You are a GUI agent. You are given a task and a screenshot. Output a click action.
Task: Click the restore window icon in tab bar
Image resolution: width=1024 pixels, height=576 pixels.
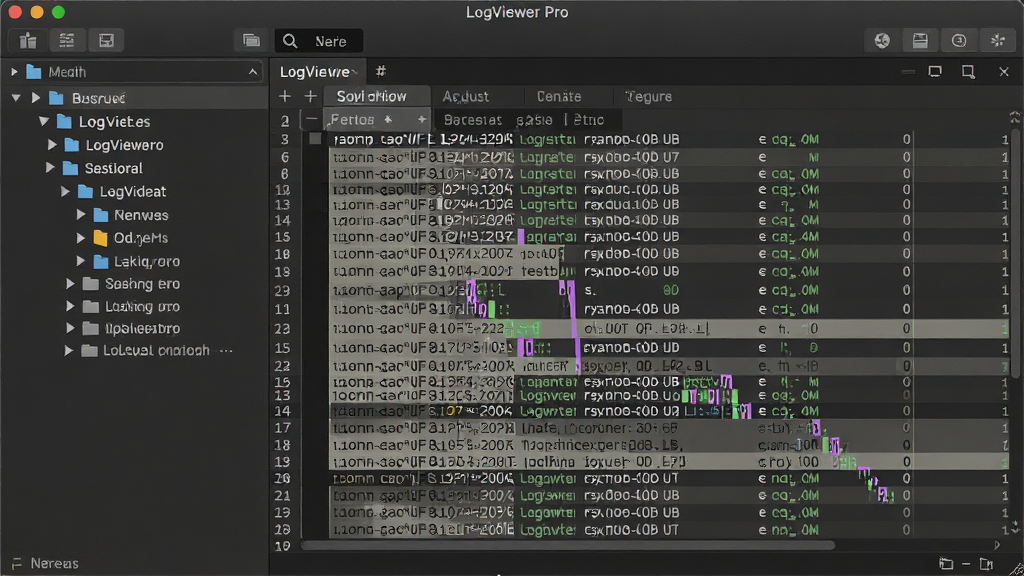coord(935,71)
